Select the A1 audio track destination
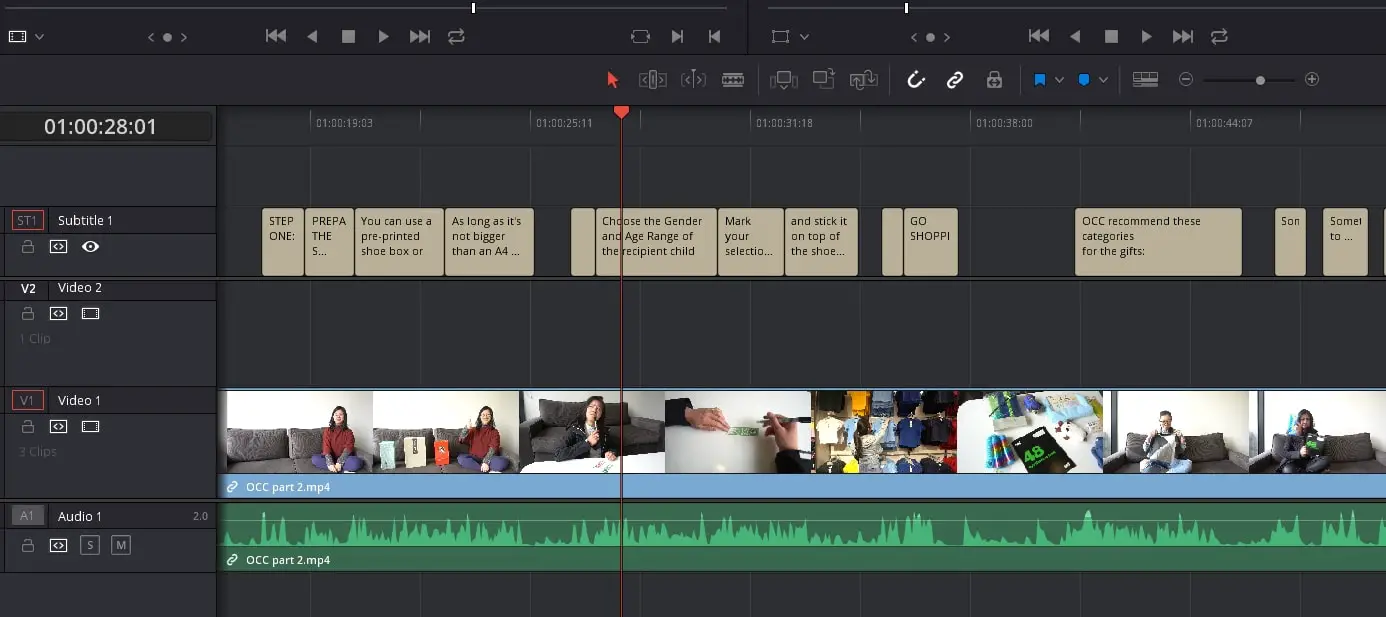Screen dimensions: 1386x617 pyautogui.click(x=28, y=516)
